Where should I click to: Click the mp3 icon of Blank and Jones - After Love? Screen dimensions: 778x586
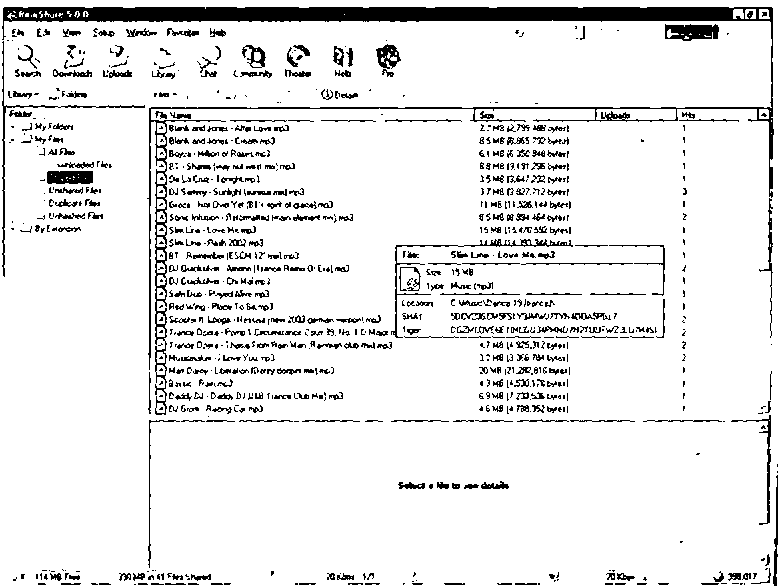pos(161,128)
